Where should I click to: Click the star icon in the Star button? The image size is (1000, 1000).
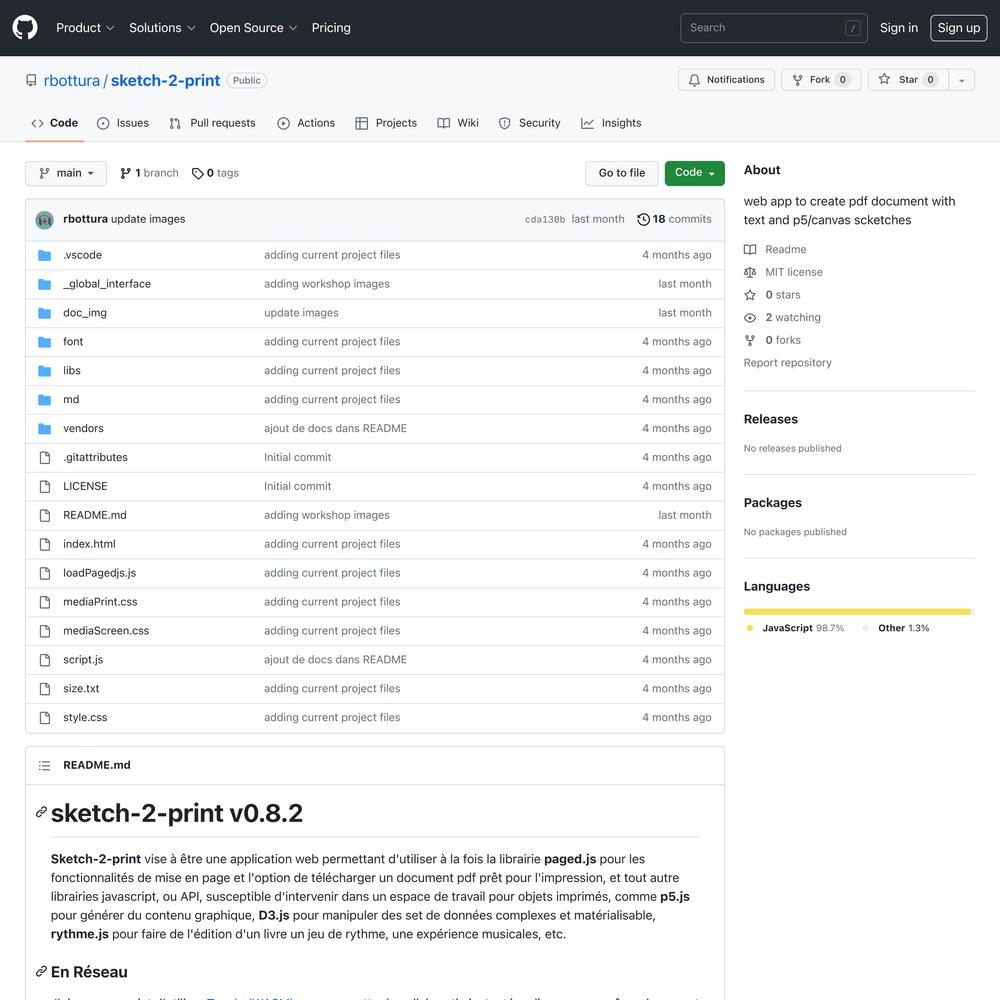coord(884,79)
